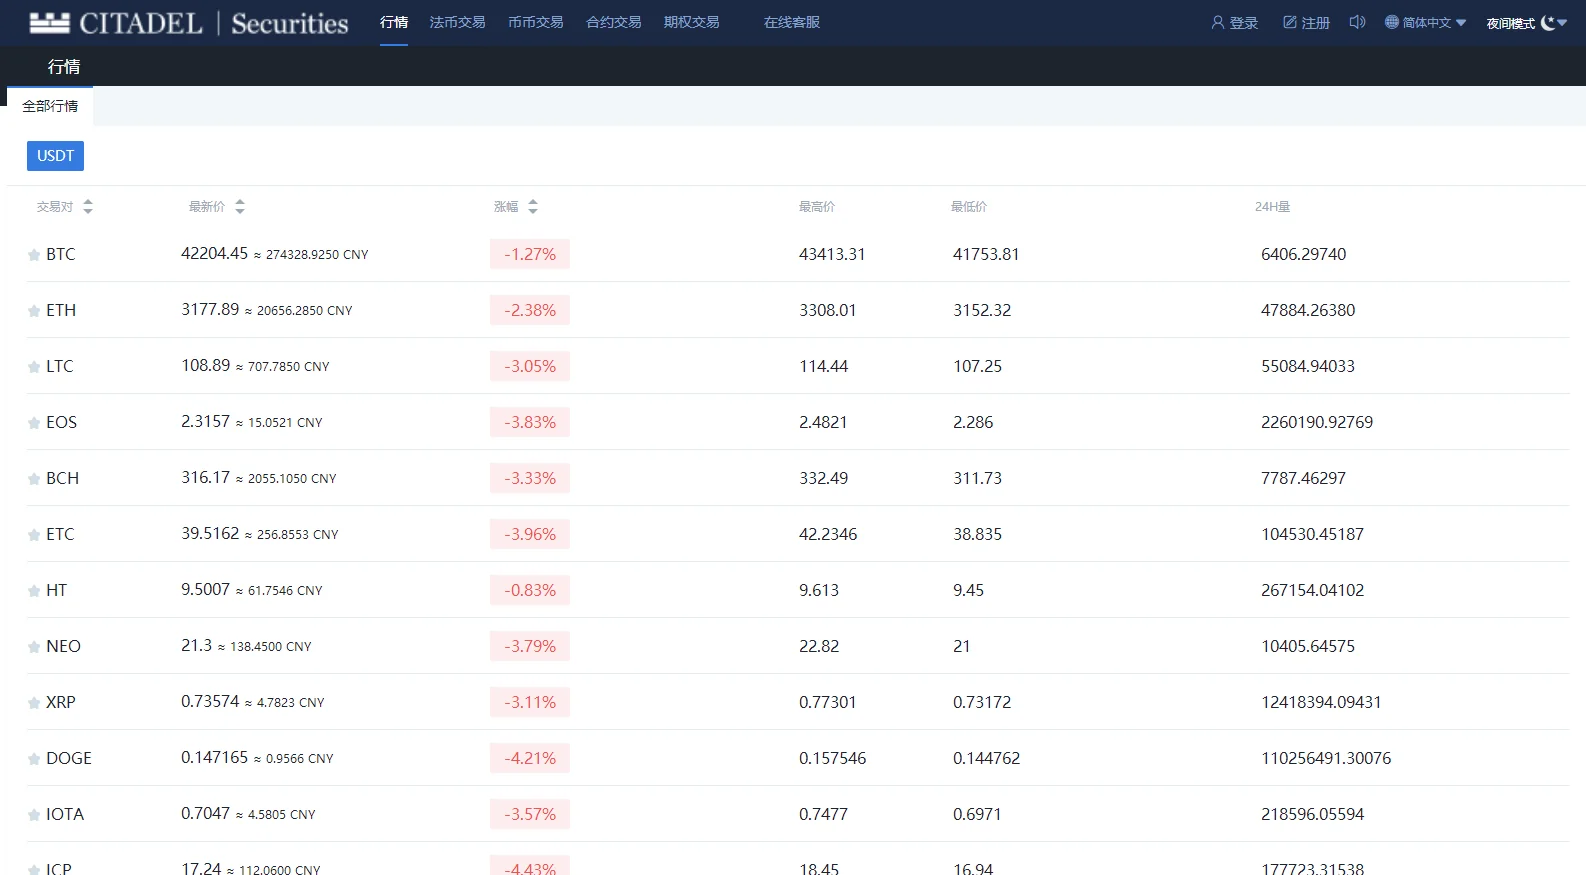Viewport: 1586px width, 875px height.
Task: Click the star beside LTC
Action: (34, 367)
